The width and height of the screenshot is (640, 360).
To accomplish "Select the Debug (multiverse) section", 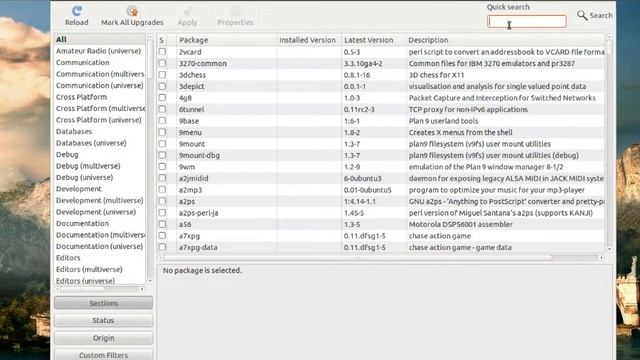I will point(88,166).
